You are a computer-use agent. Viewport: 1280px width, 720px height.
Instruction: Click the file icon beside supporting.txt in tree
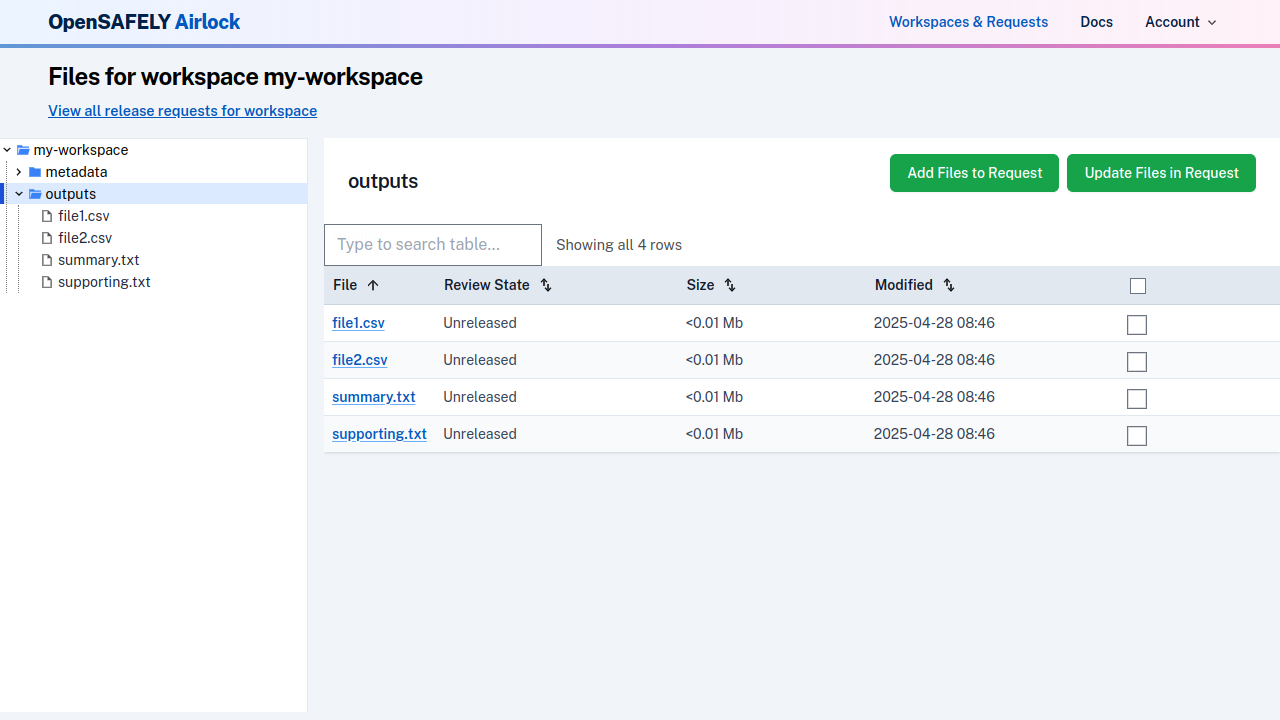[x=47, y=282]
